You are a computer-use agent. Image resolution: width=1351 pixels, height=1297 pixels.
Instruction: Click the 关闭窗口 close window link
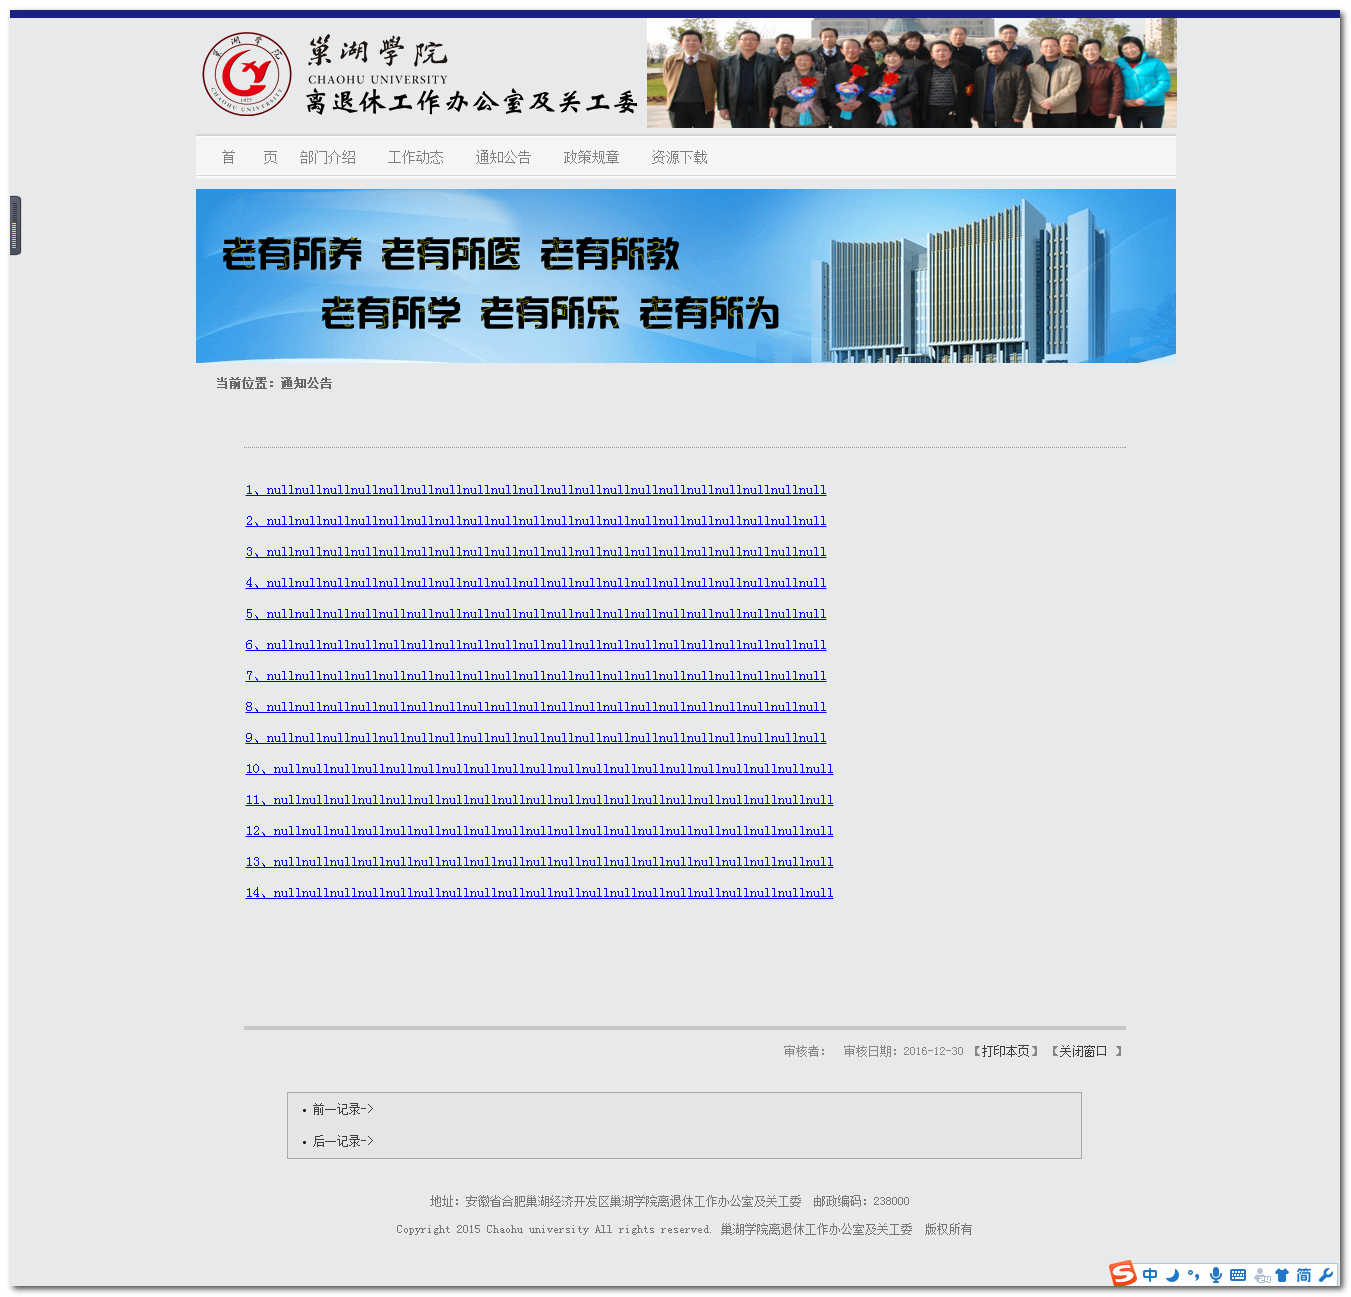tap(1083, 1051)
